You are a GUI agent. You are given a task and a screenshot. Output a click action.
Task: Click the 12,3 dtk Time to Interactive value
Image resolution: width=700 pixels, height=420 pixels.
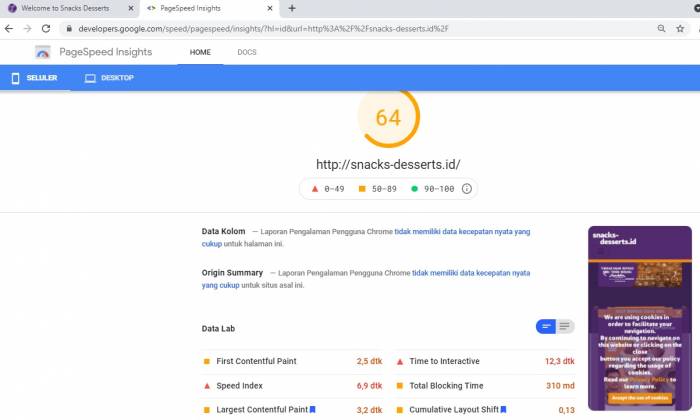click(x=559, y=361)
